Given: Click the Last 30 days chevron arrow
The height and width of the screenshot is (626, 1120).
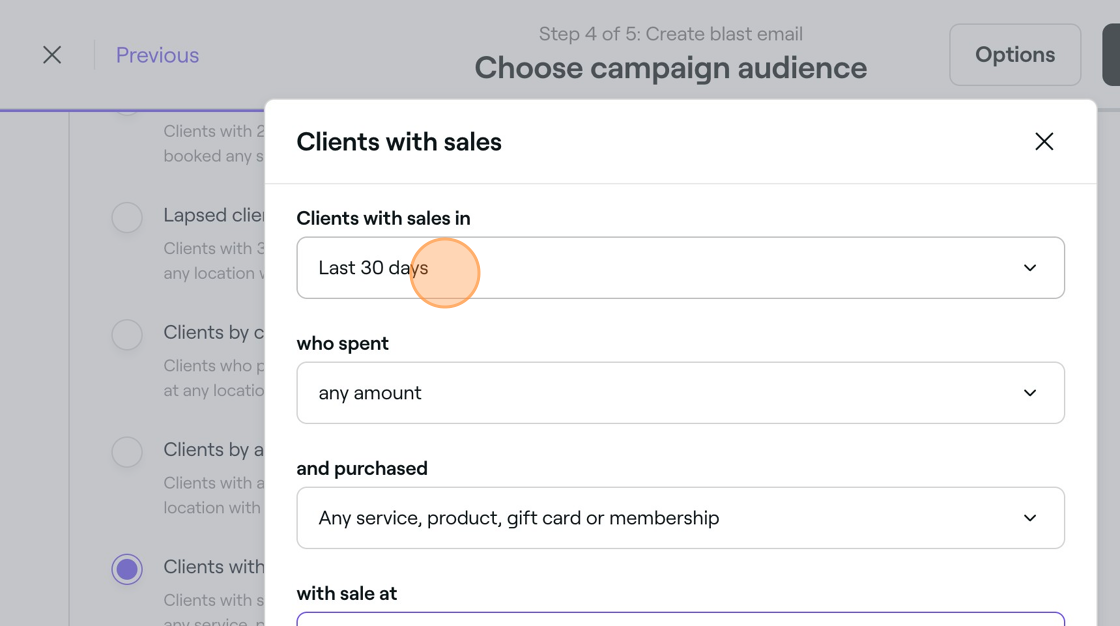Looking at the screenshot, I should coord(1029,268).
